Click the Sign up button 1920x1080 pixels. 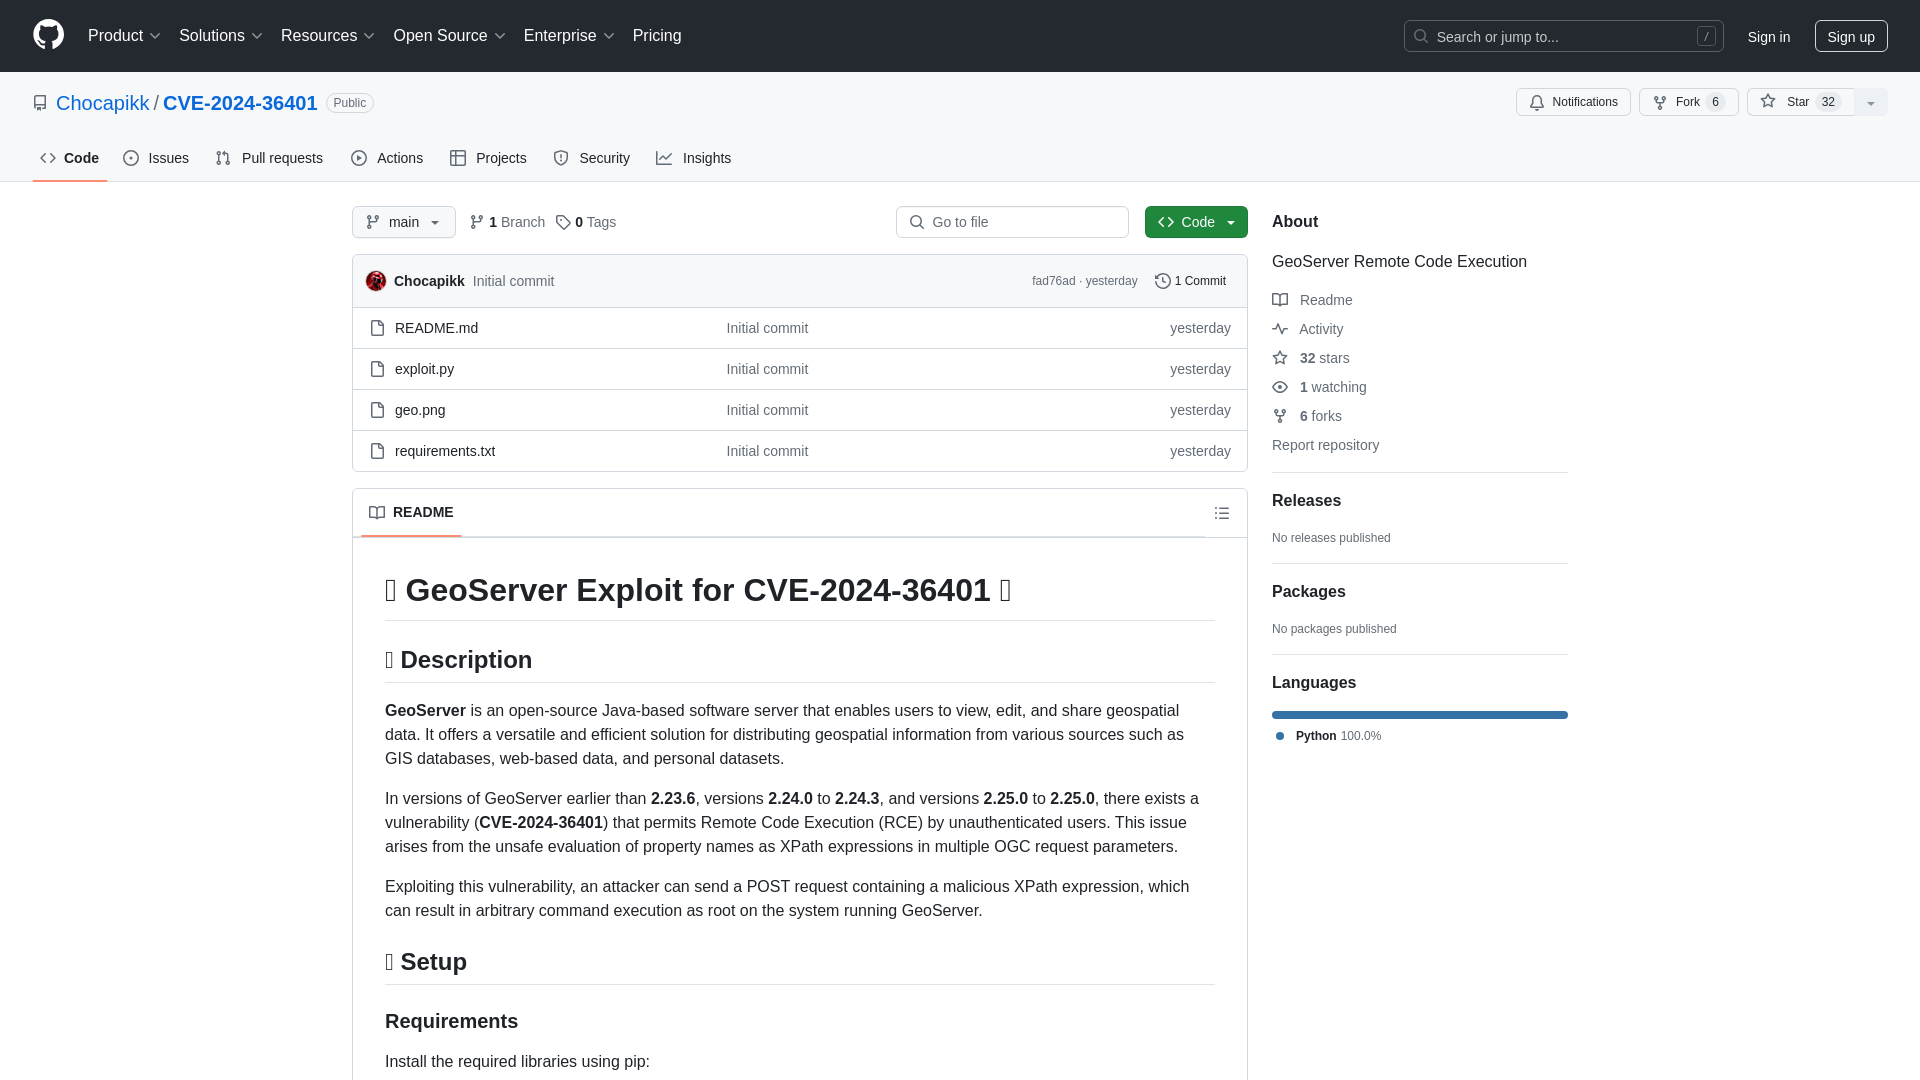(x=1851, y=36)
